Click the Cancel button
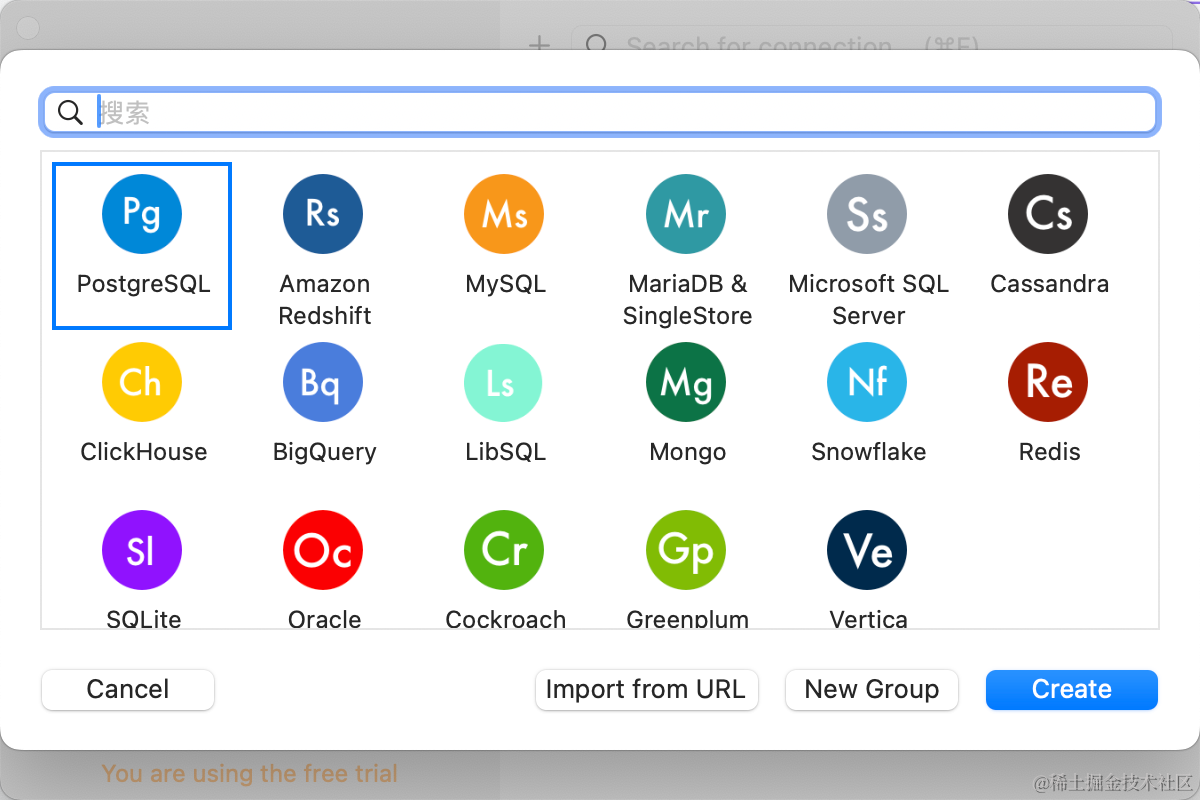This screenshot has height=800, width=1200. coord(128,690)
